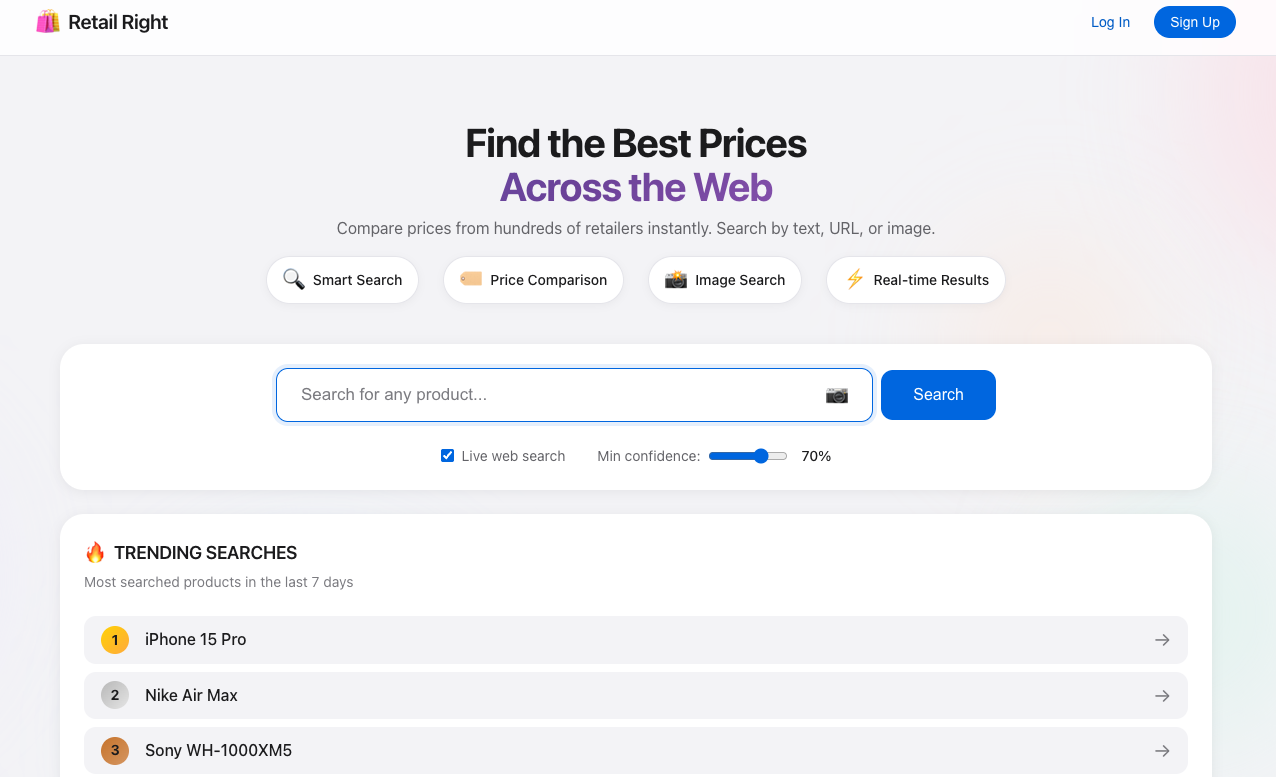Click the Retail Right shopping bag logo icon

point(48,21)
